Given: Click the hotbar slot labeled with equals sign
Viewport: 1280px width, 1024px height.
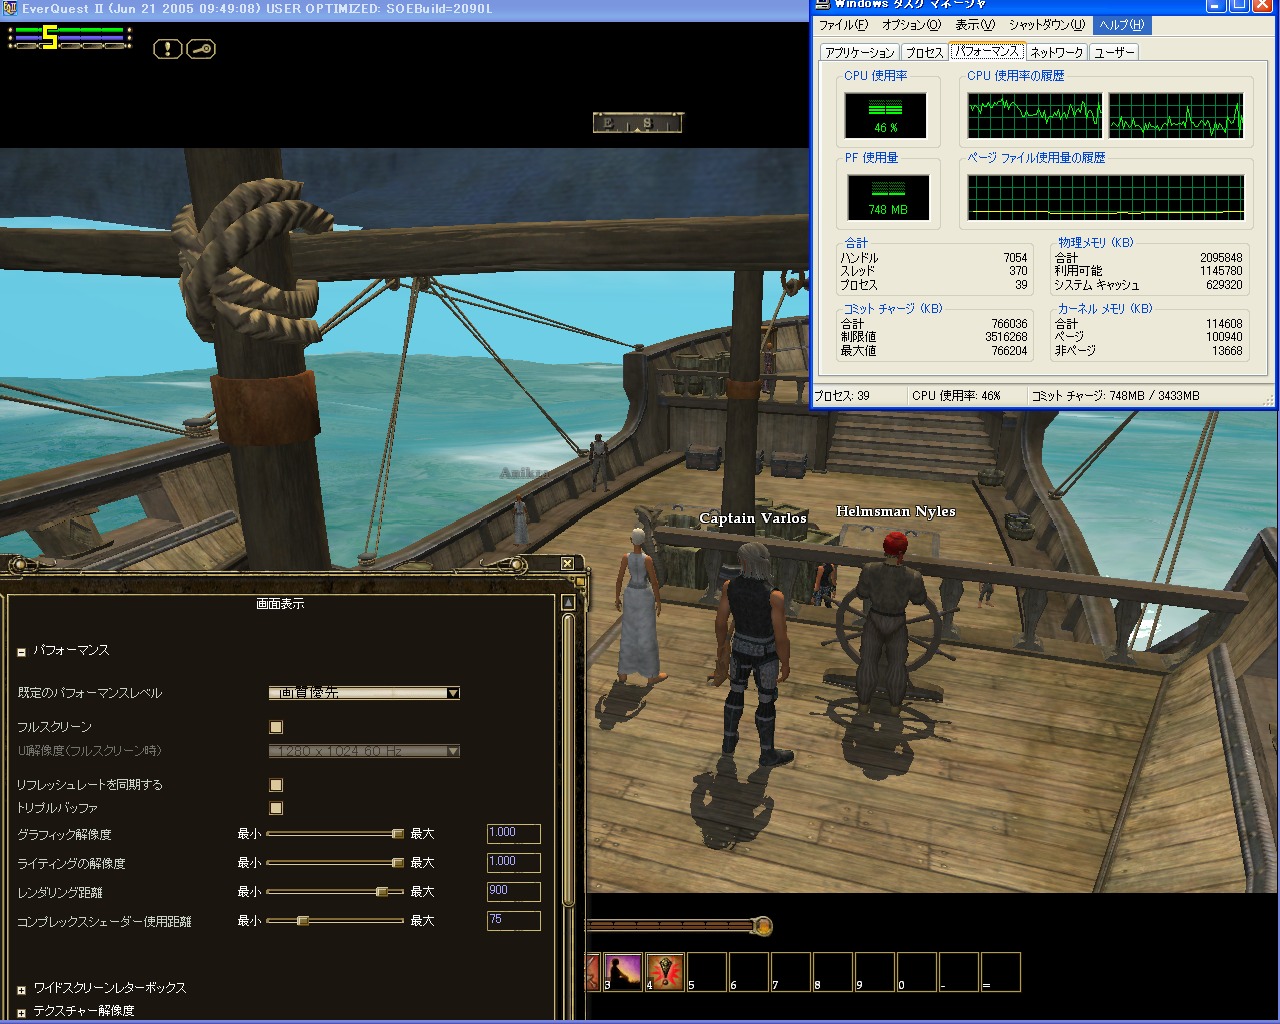Looking at the screenshot, I should tap(1000, 972).
